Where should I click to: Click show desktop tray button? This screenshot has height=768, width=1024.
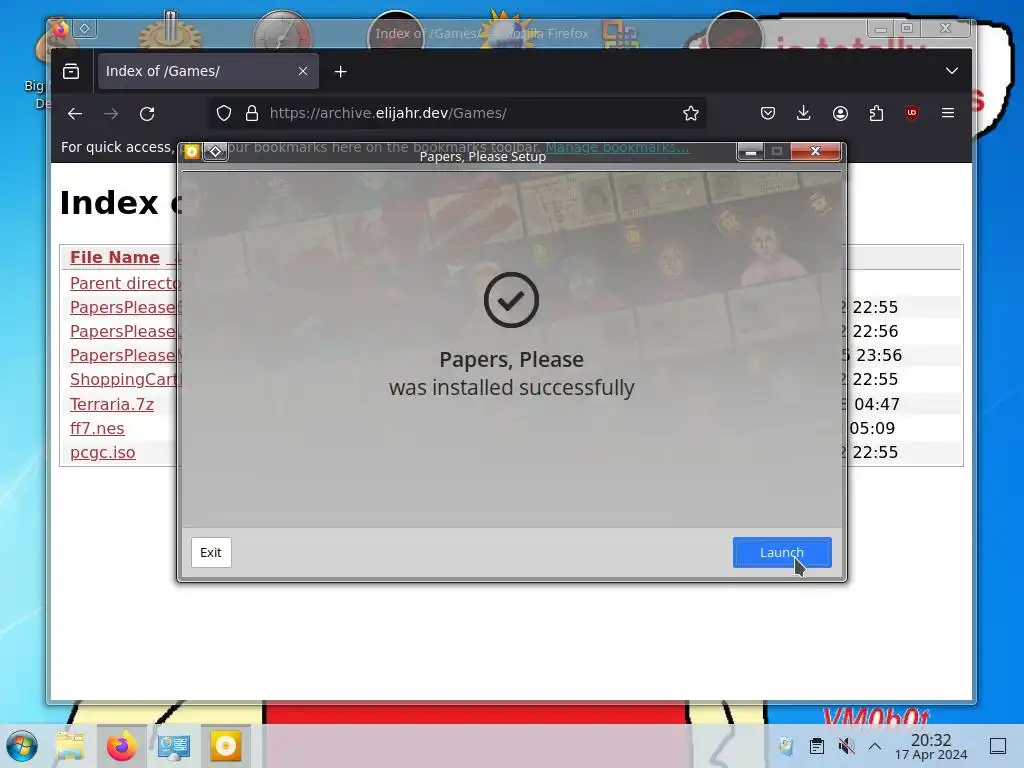click(997, 746)
